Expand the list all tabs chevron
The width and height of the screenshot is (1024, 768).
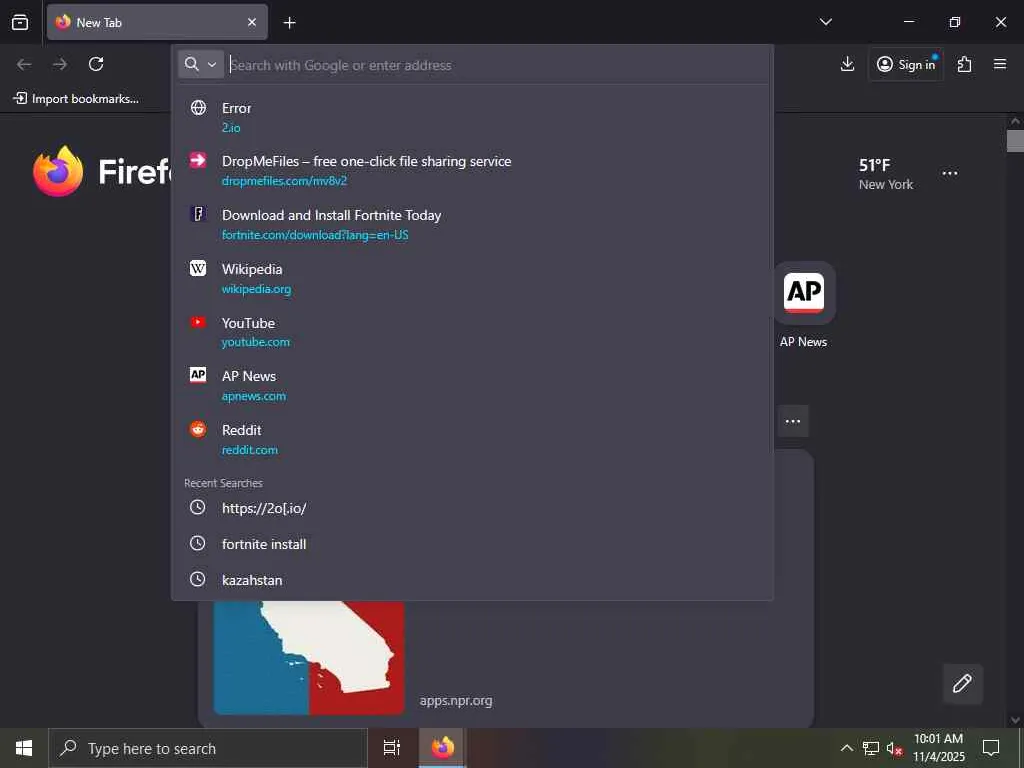click(x=825, y=22)
